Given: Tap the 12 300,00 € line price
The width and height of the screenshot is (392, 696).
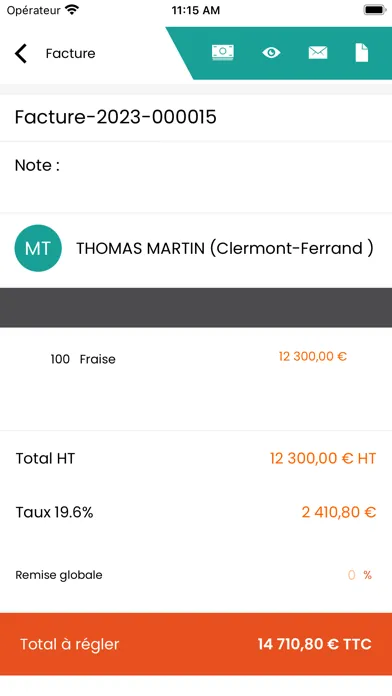Looking at the screenshot, I should coord(313,356).
